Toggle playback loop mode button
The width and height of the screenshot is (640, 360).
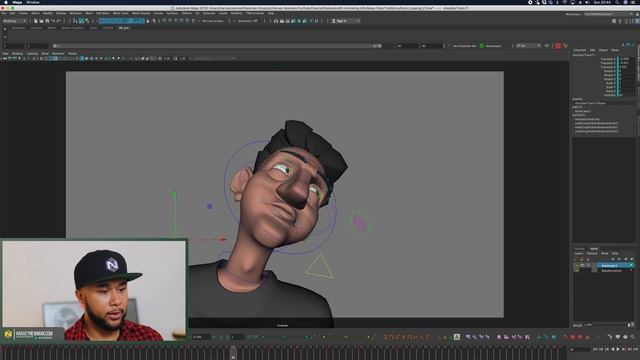[x=547, y=46]
